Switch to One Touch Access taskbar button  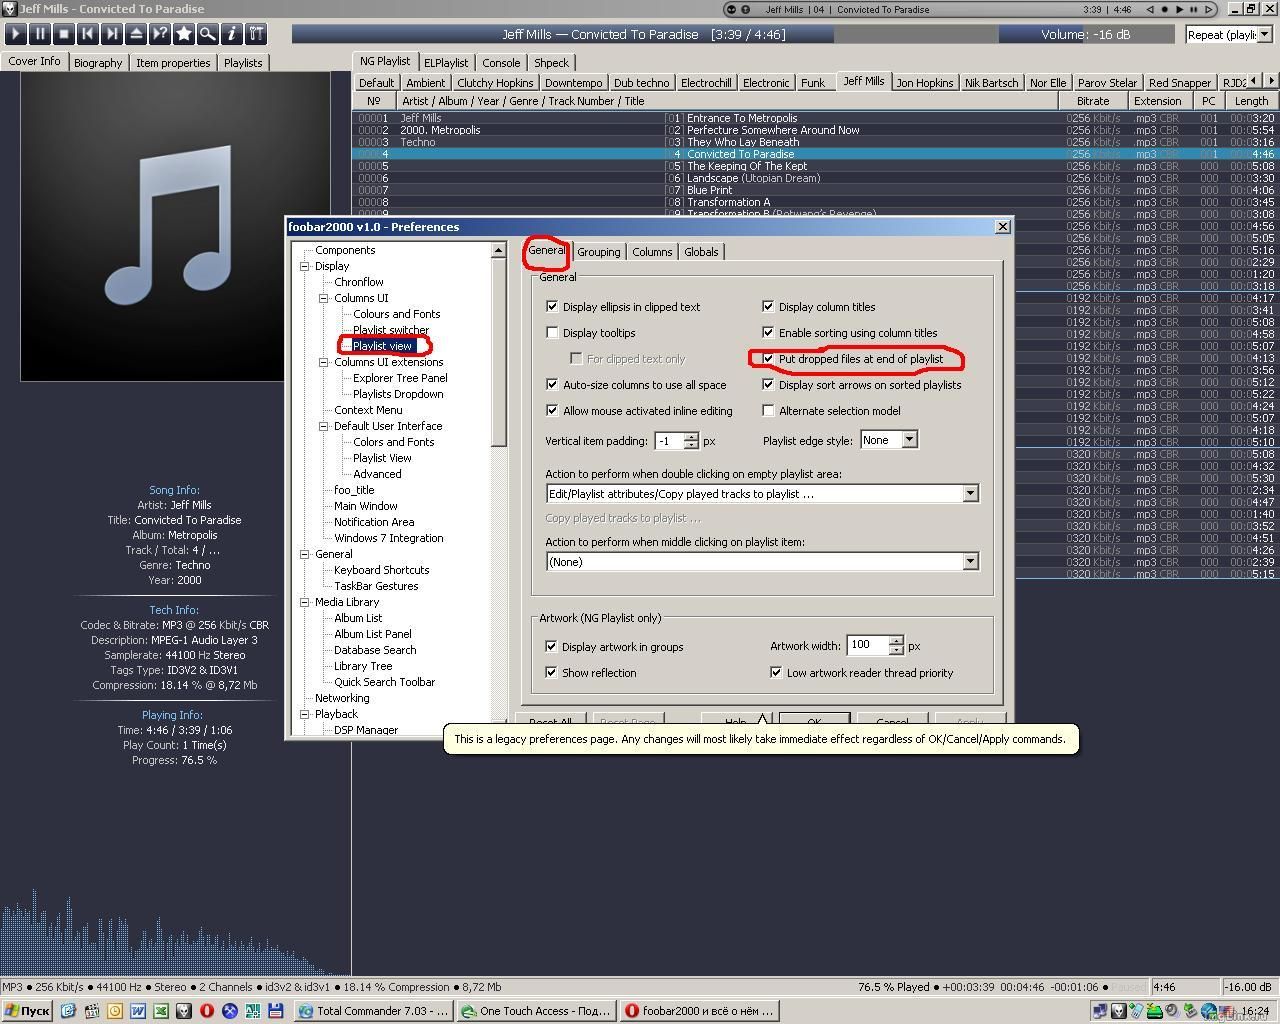(x=535, y=1011)
